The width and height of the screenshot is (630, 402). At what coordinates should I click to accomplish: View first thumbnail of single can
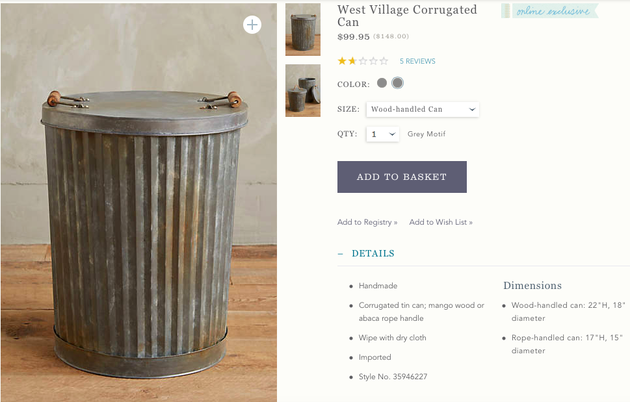[303, 29]
